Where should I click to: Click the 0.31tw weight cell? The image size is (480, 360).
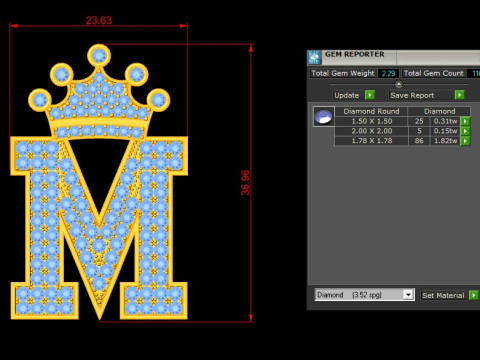tap(445, 121)
